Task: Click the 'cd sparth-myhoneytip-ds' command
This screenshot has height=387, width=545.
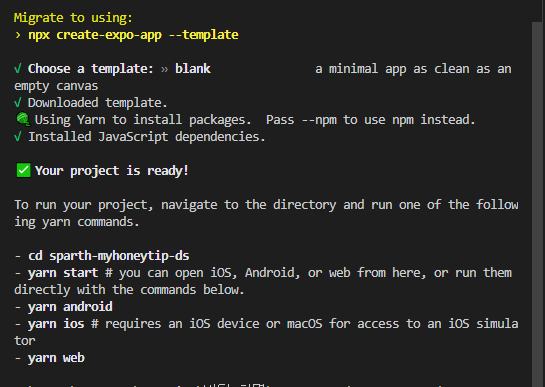Action: [109, 256]
